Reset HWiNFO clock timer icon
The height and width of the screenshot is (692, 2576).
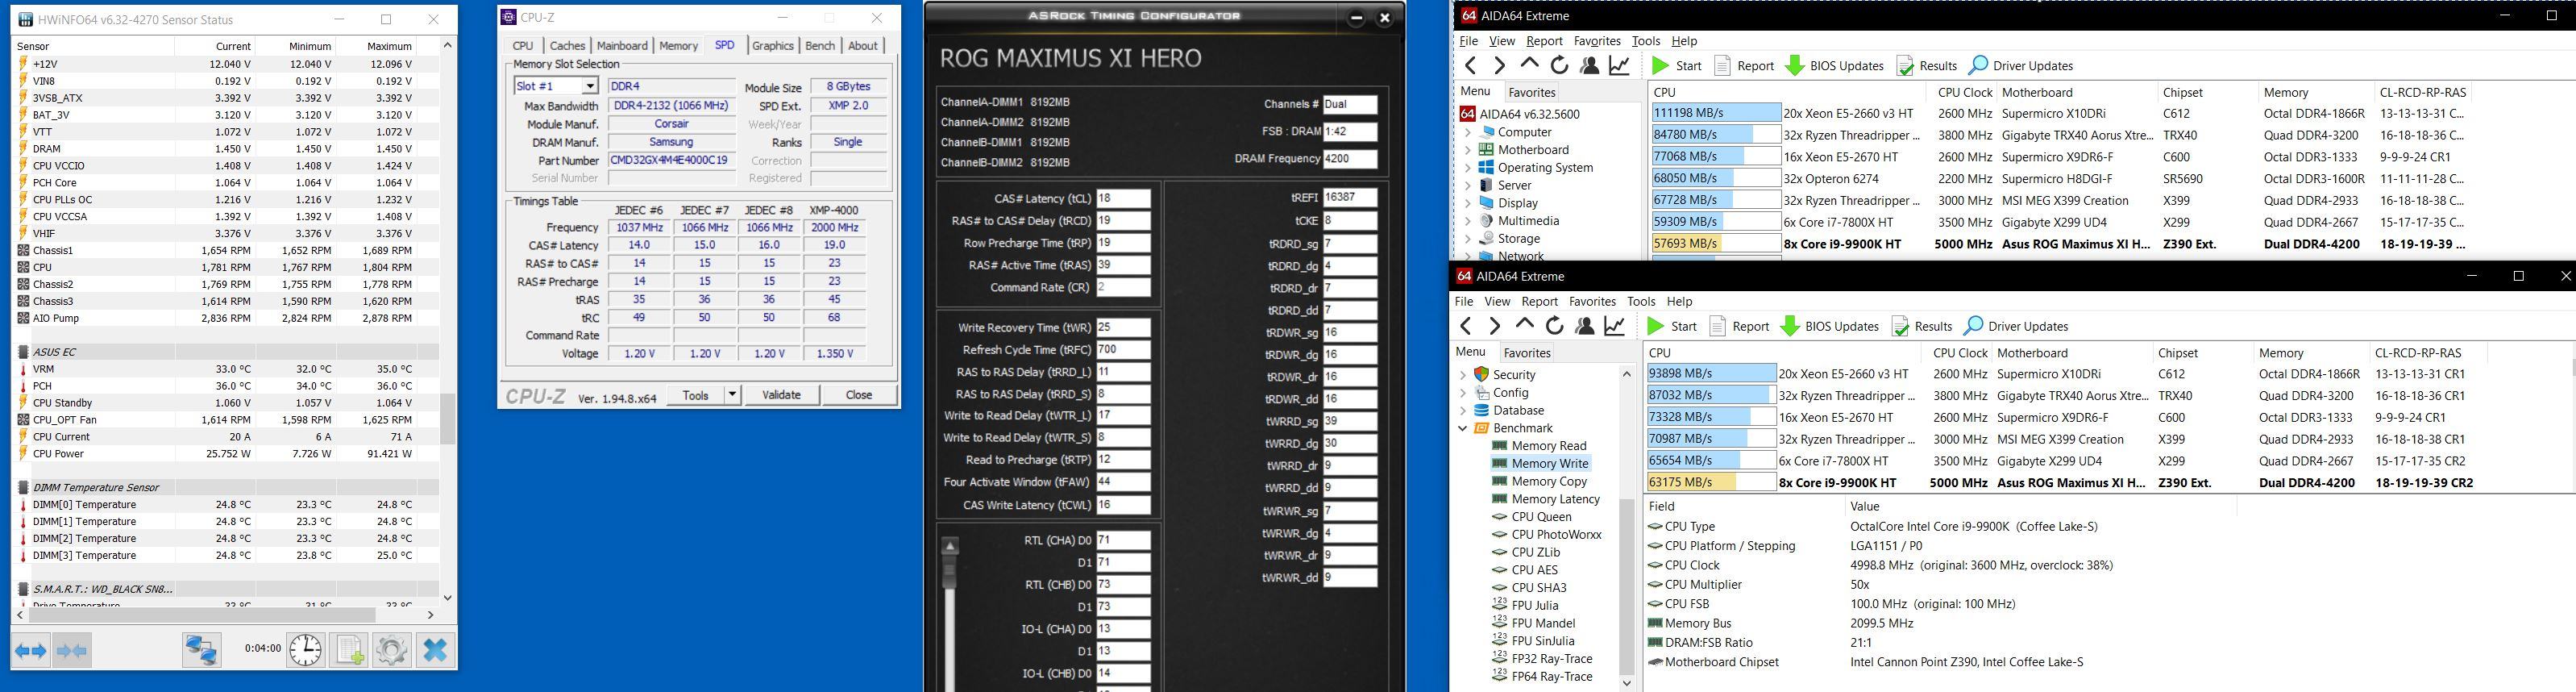305,650
